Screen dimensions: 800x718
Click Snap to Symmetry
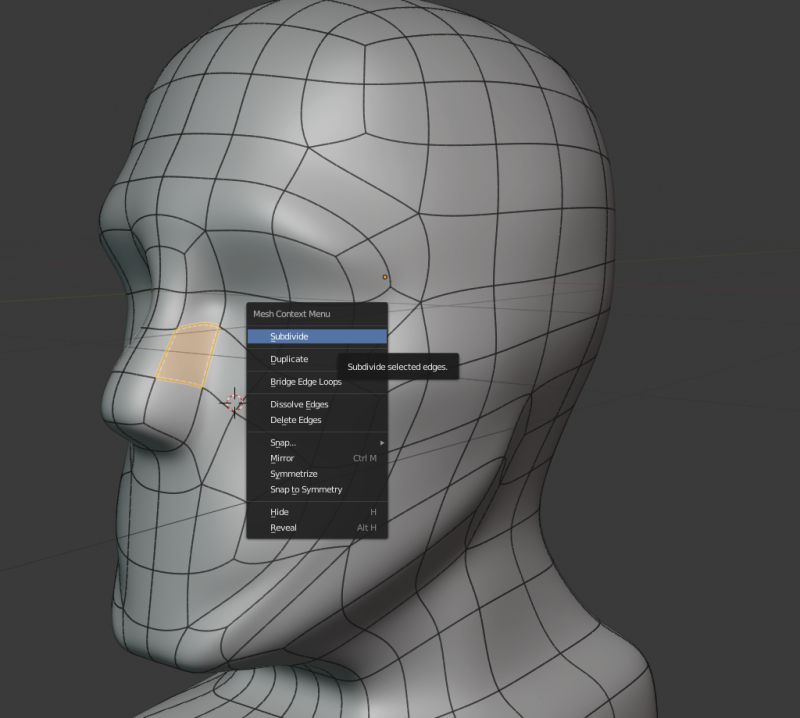click(305, 489)
